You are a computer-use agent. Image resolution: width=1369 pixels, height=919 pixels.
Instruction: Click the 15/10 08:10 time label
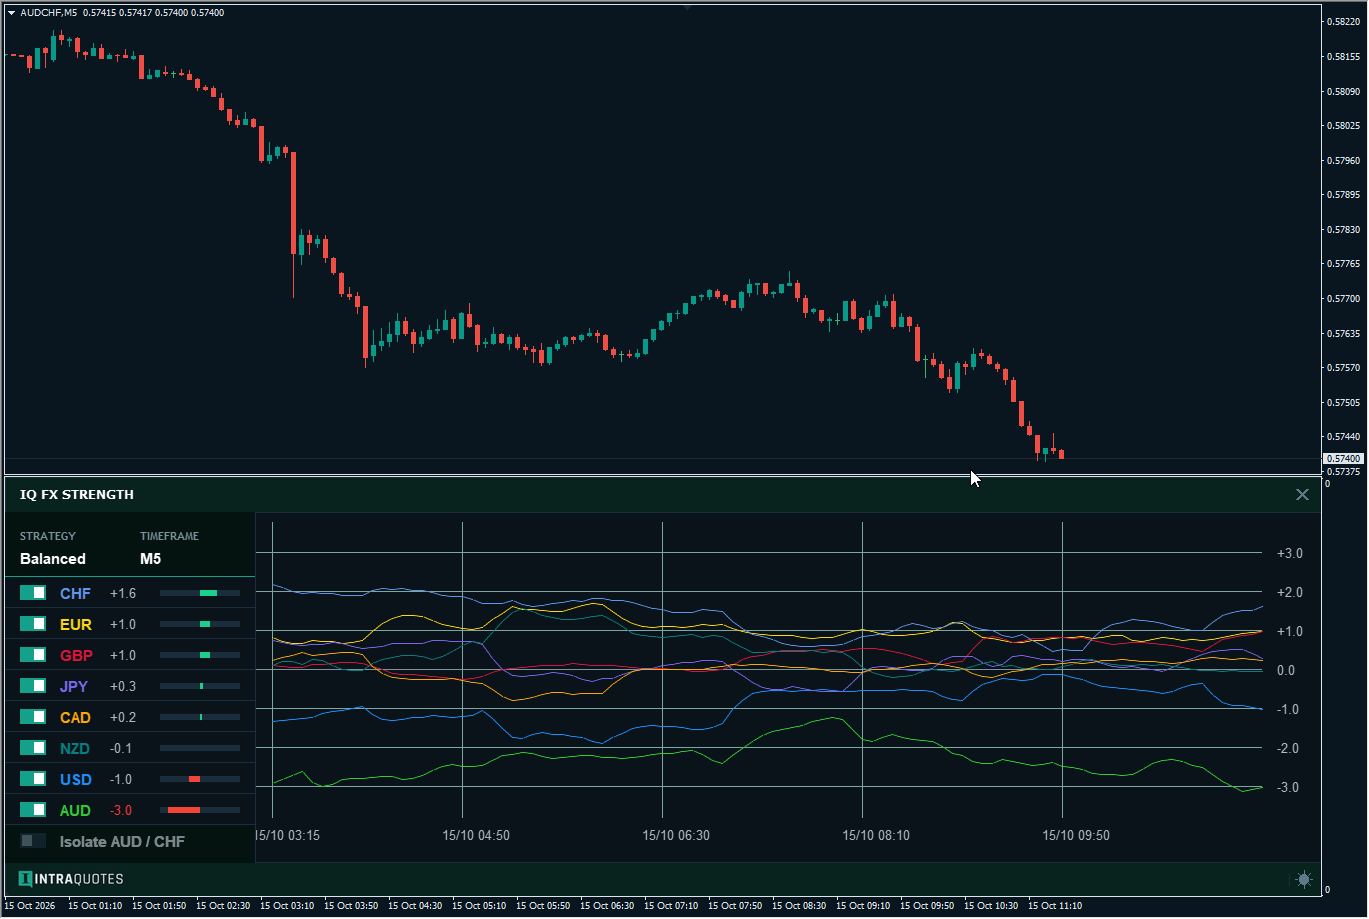coord(876,834)
